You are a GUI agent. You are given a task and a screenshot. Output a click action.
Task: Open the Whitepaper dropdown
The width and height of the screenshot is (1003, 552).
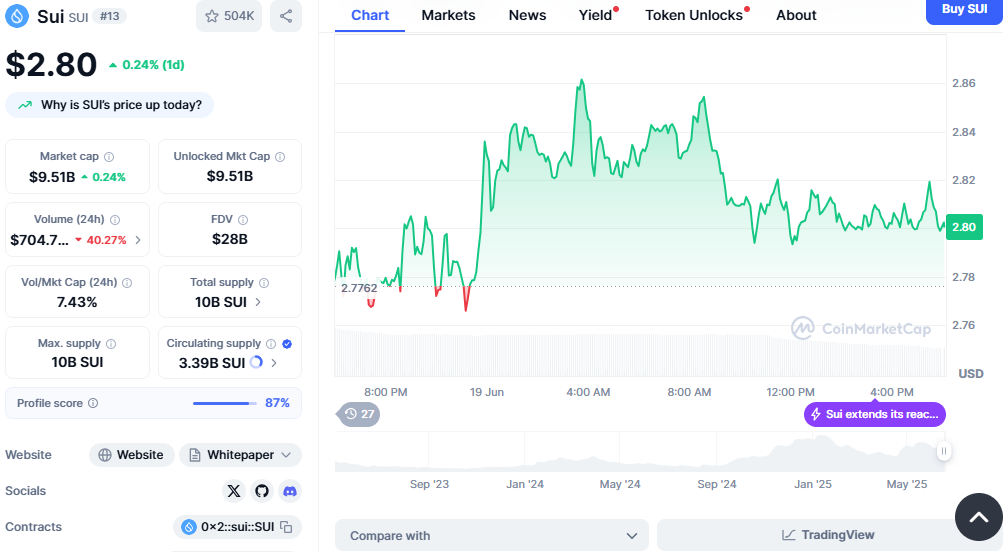pyautogui.click(x=240, y=455)
